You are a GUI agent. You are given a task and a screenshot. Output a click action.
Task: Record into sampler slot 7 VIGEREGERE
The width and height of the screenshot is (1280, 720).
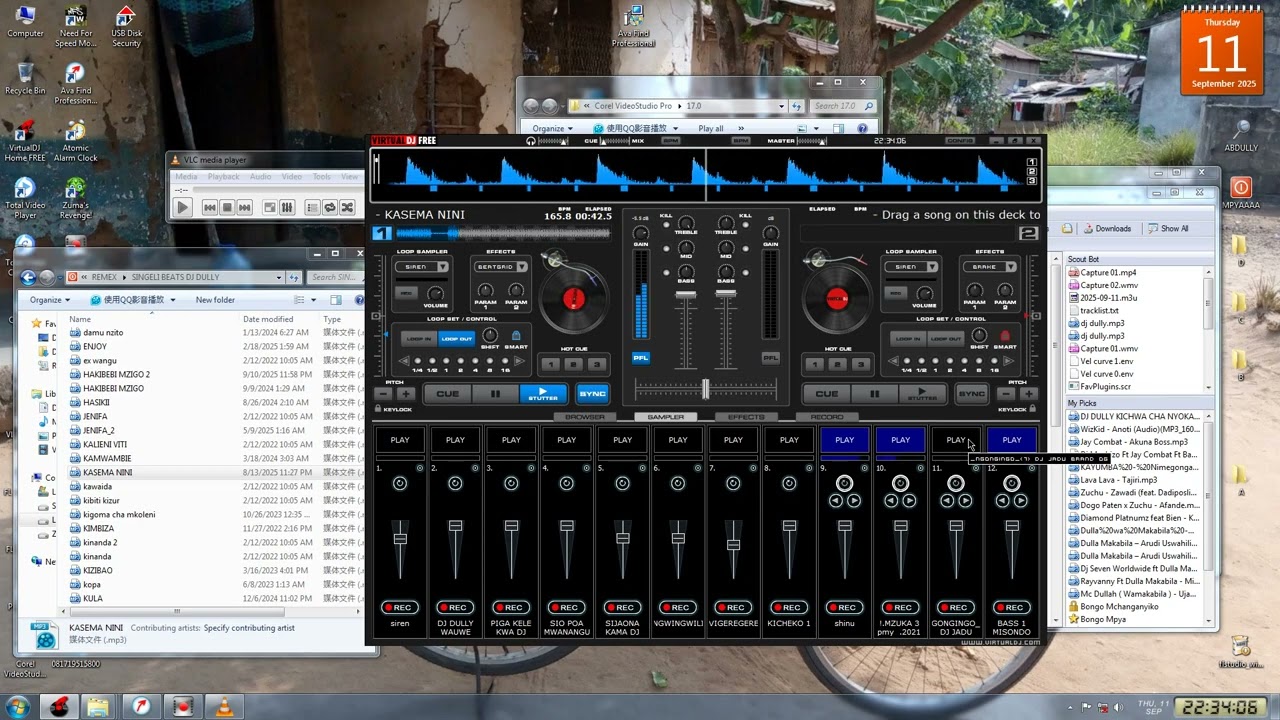[x=733, y=607]
